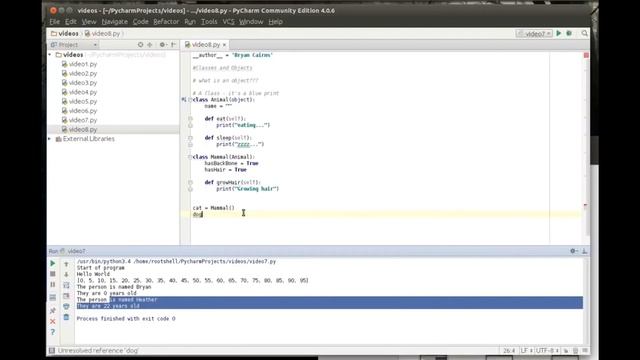
Task: Collapse all in Project panel
Action: tap(150, 44)
